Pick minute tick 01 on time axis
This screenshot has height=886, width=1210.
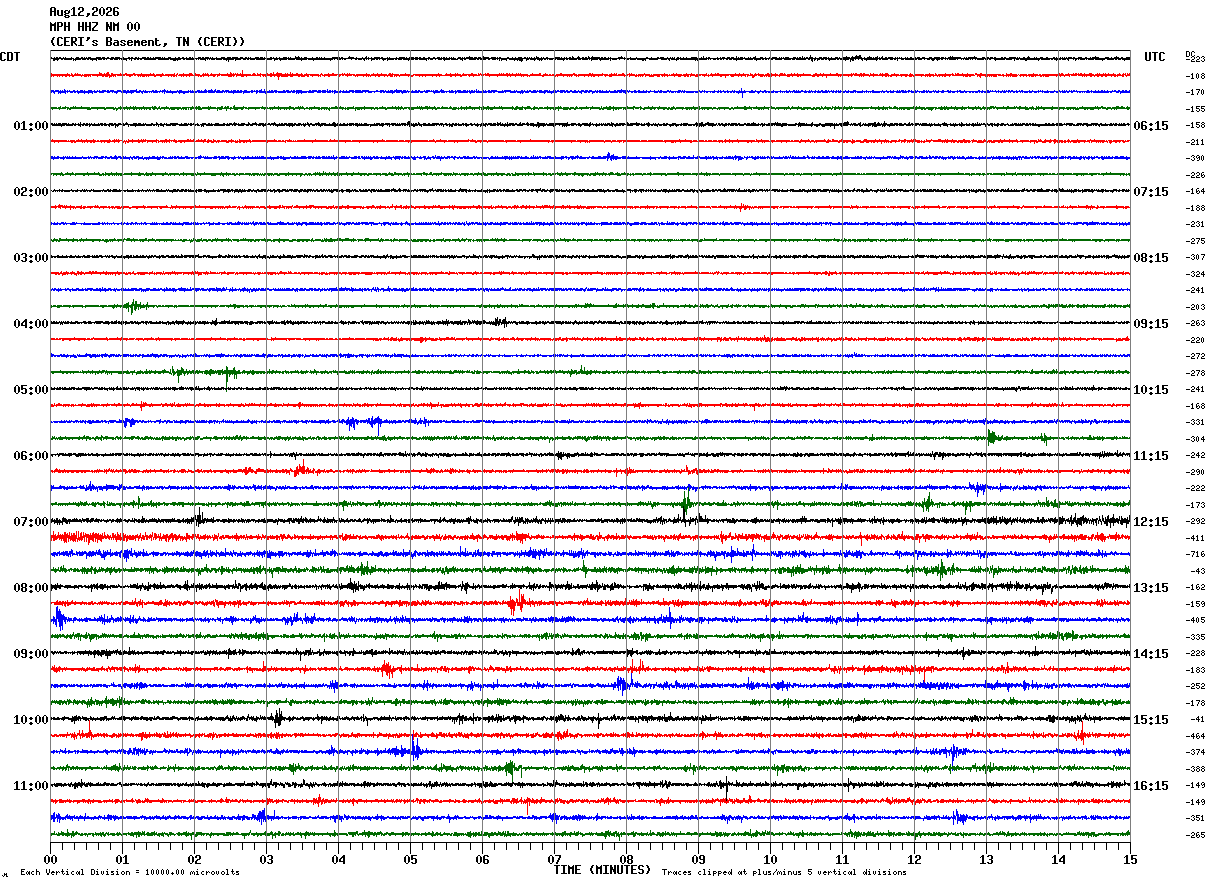[122, 859]
